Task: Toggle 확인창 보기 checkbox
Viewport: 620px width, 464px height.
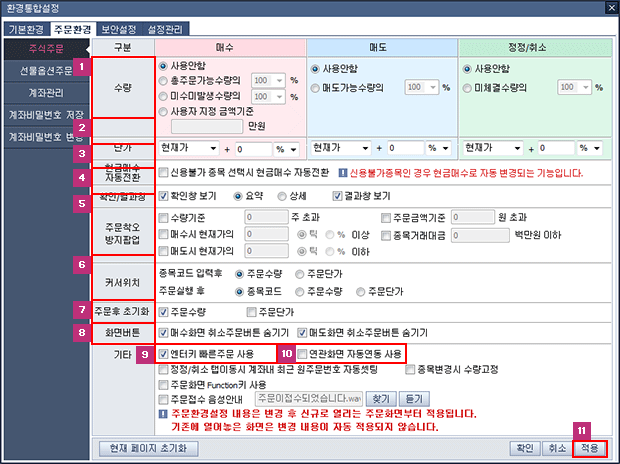Action: click(163, 196)
